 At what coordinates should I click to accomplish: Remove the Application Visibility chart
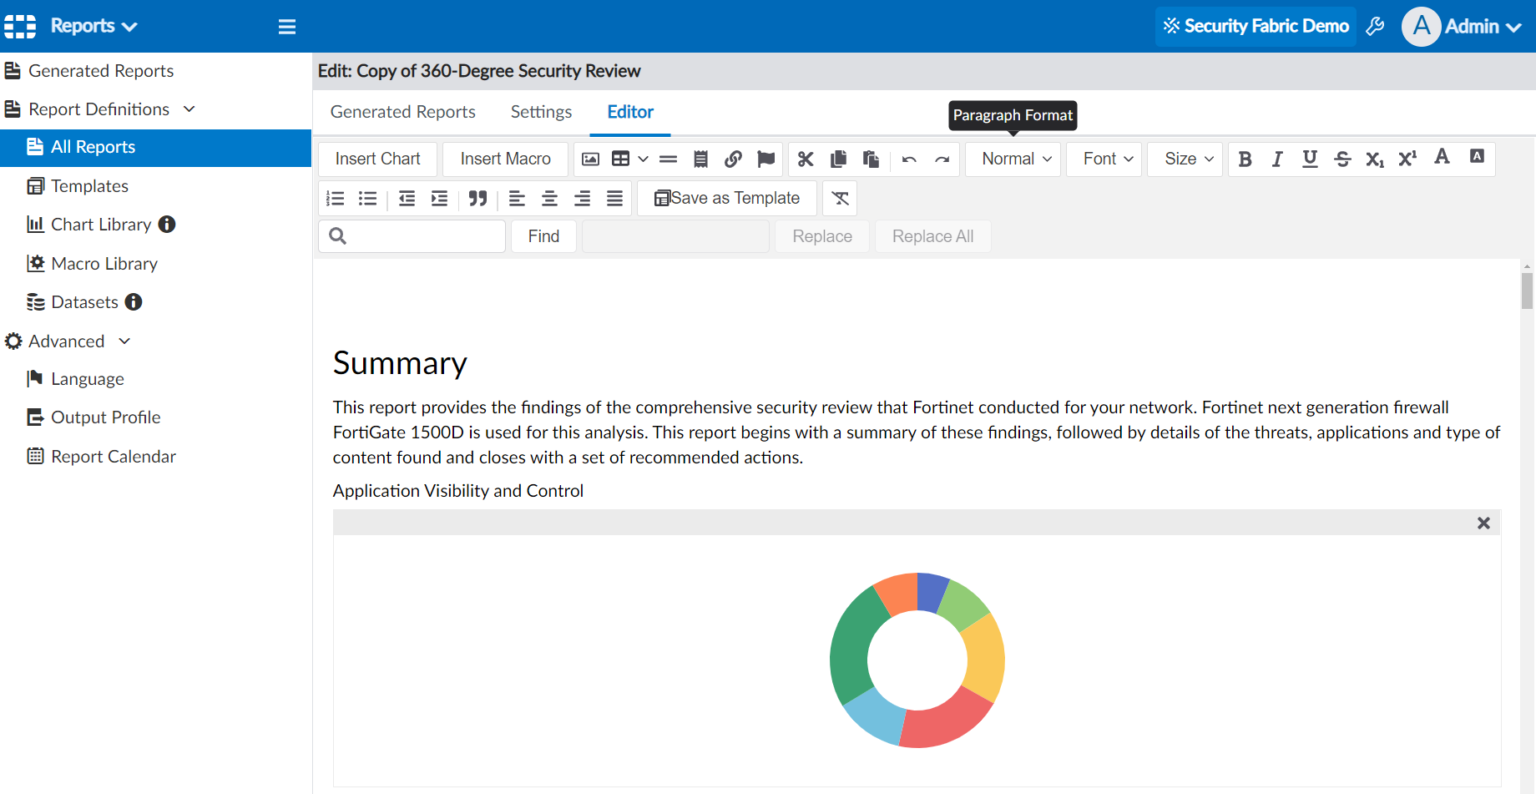(x=1483, y=523)
